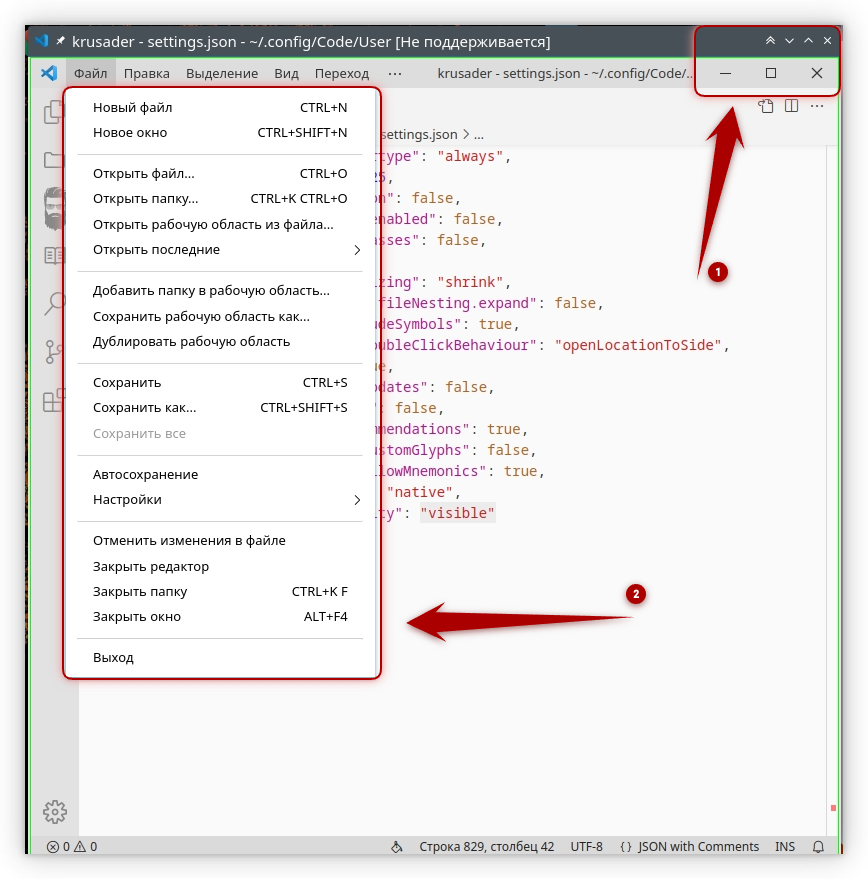Open the Manage gear icon at bottom left
Image resolution: width=868 pixels, height=879 pixels.
point(55,812)
